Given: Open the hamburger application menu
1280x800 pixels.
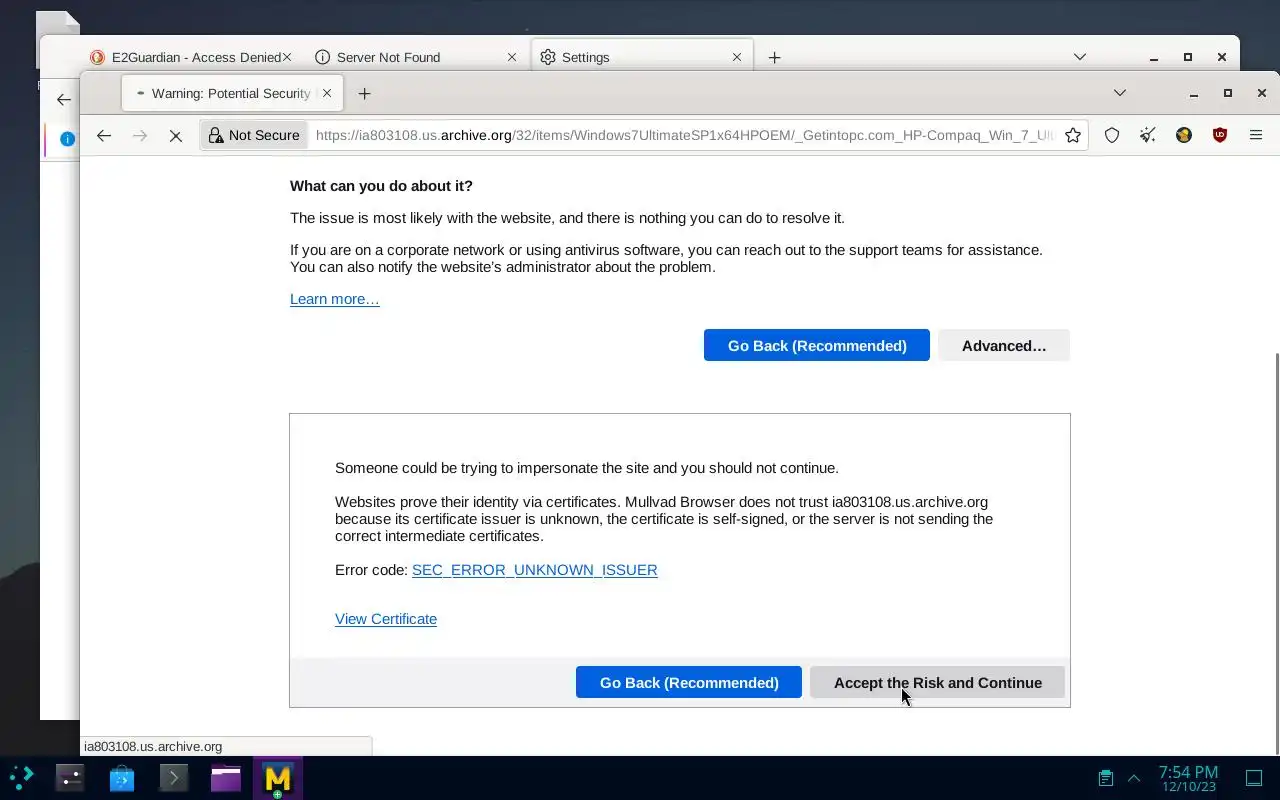Looking at the screenshot, I should click(1256, 135).
